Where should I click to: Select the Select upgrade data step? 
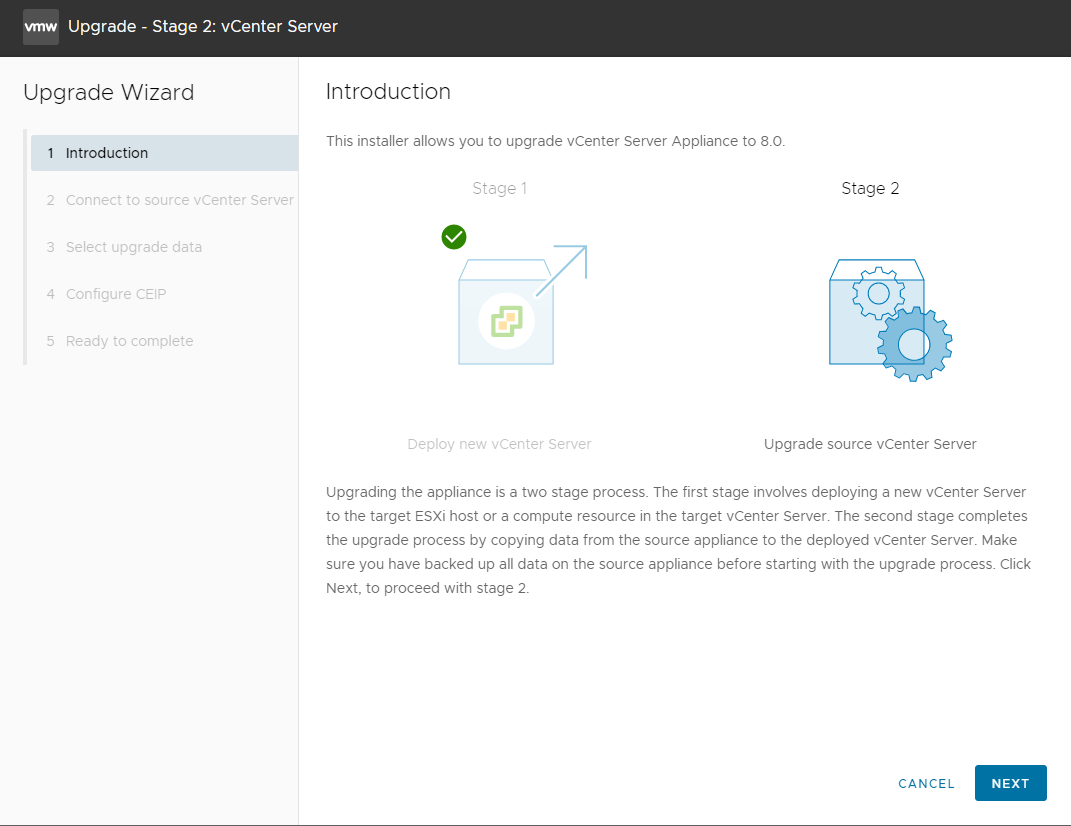(165, 247)
